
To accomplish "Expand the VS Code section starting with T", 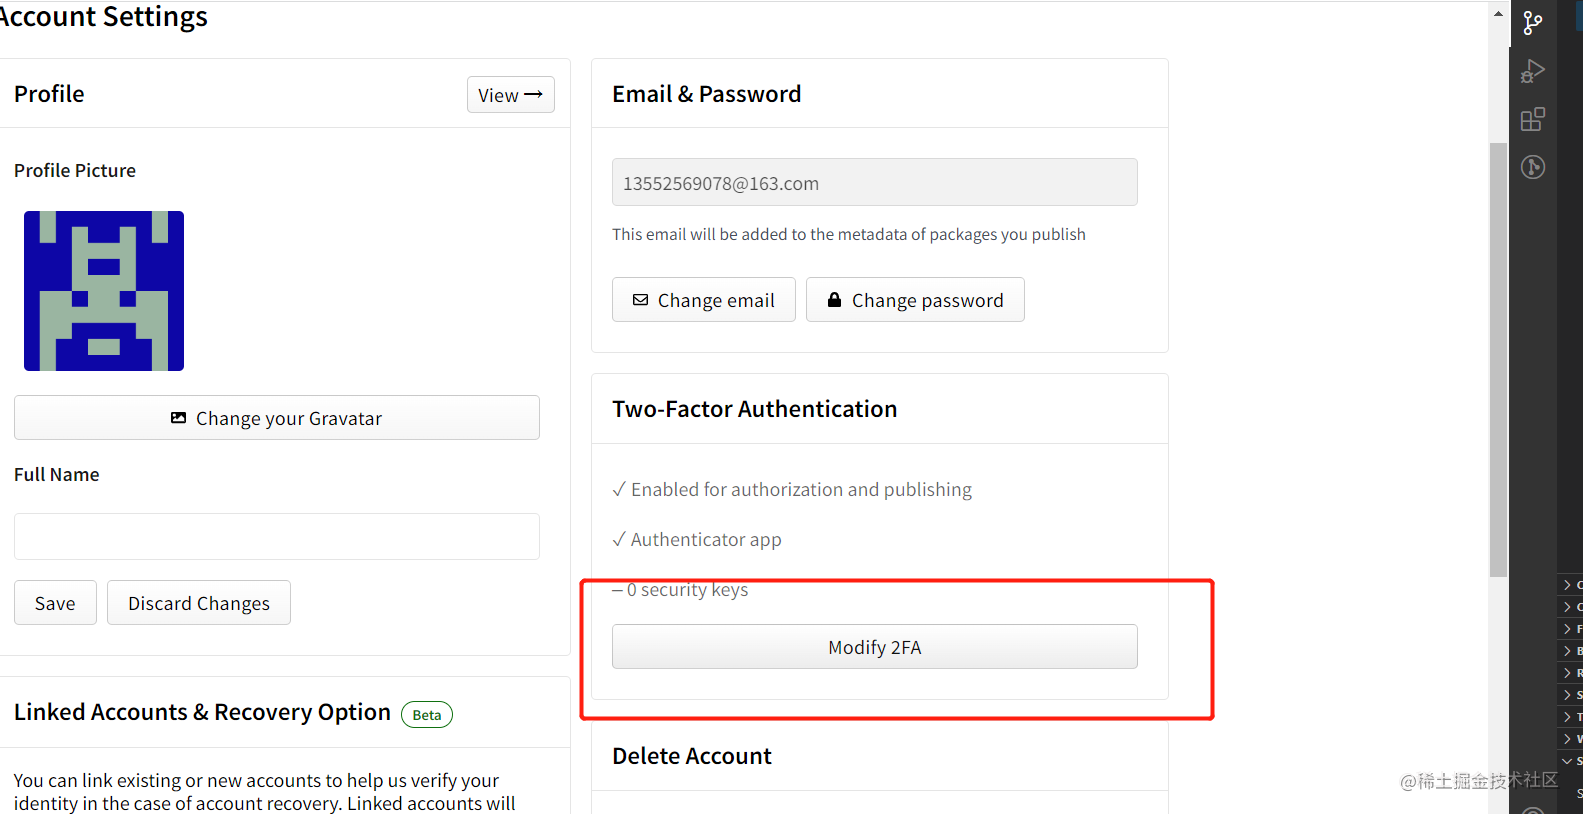I will point(1570,717).
